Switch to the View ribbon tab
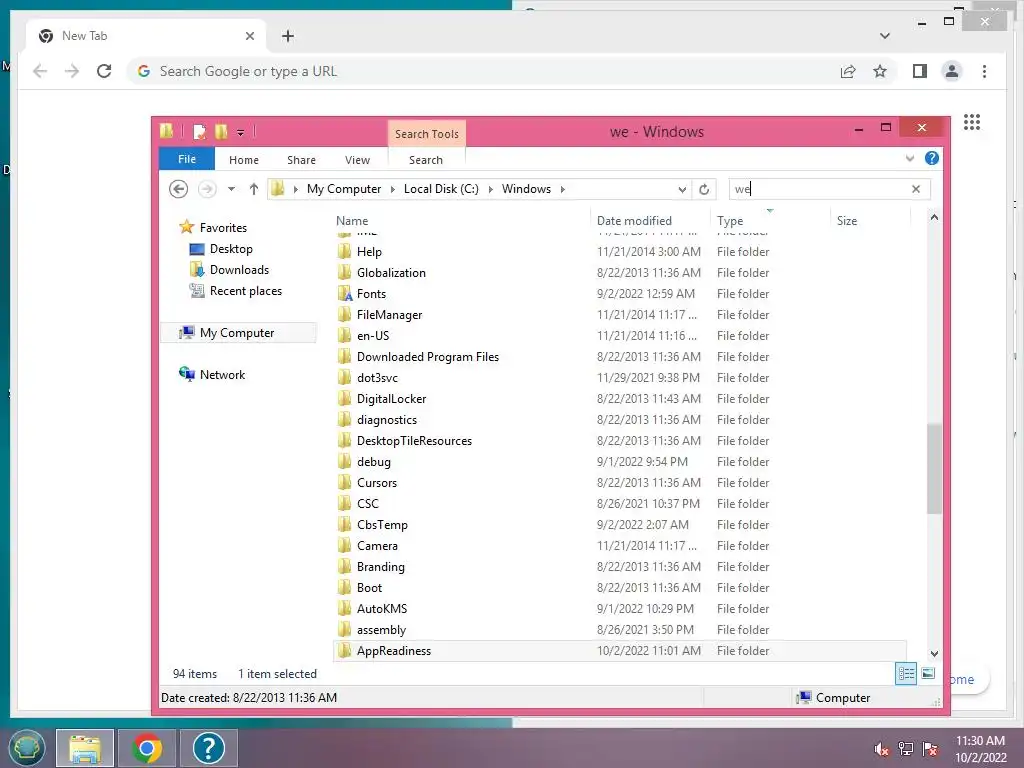This screenshot has width=1024, height=768. click(x=357, y=160)
